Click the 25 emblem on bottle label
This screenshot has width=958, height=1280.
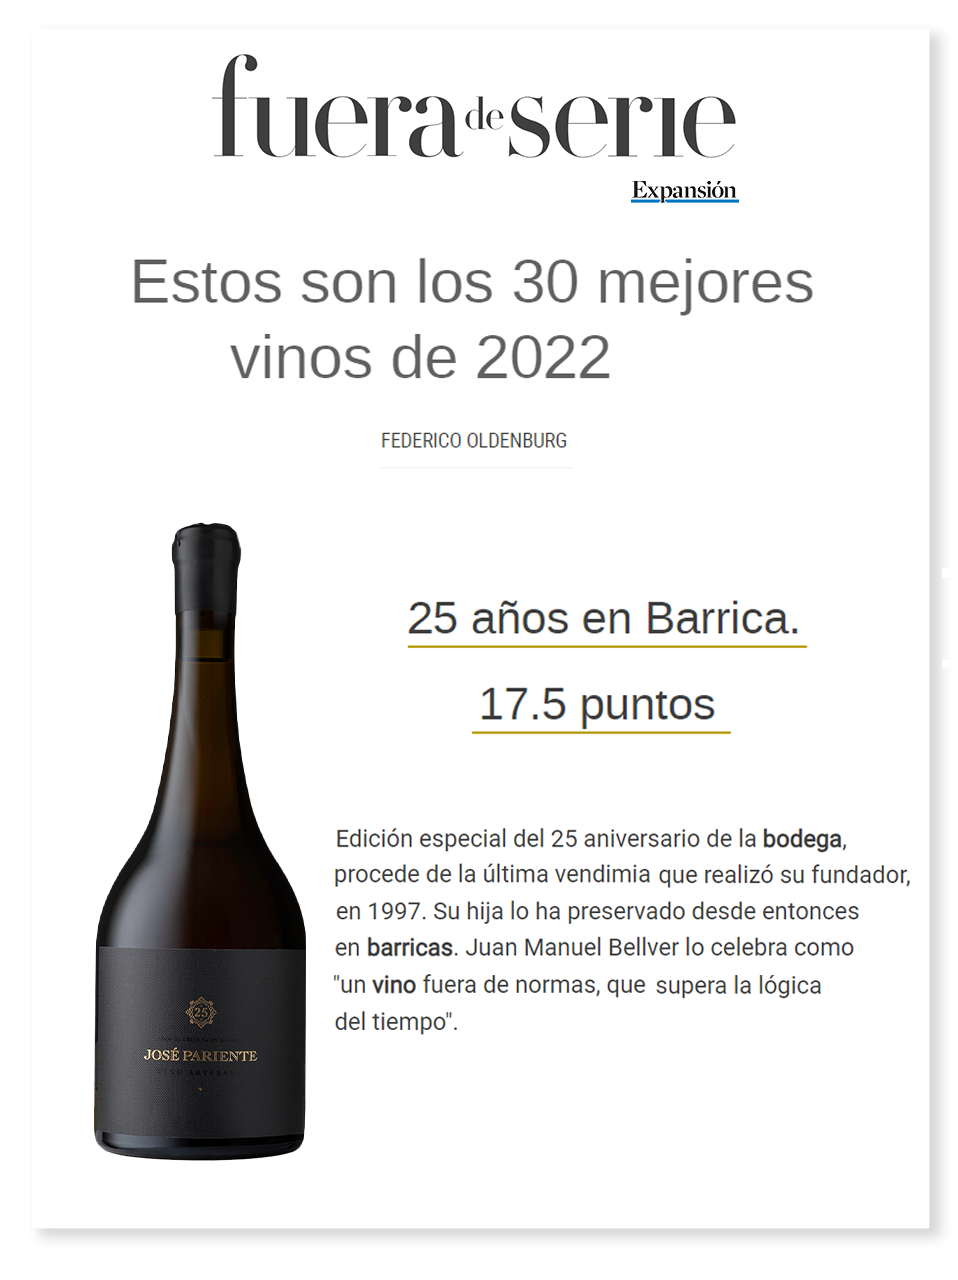pyautogui.click(x=201, y=1012)
